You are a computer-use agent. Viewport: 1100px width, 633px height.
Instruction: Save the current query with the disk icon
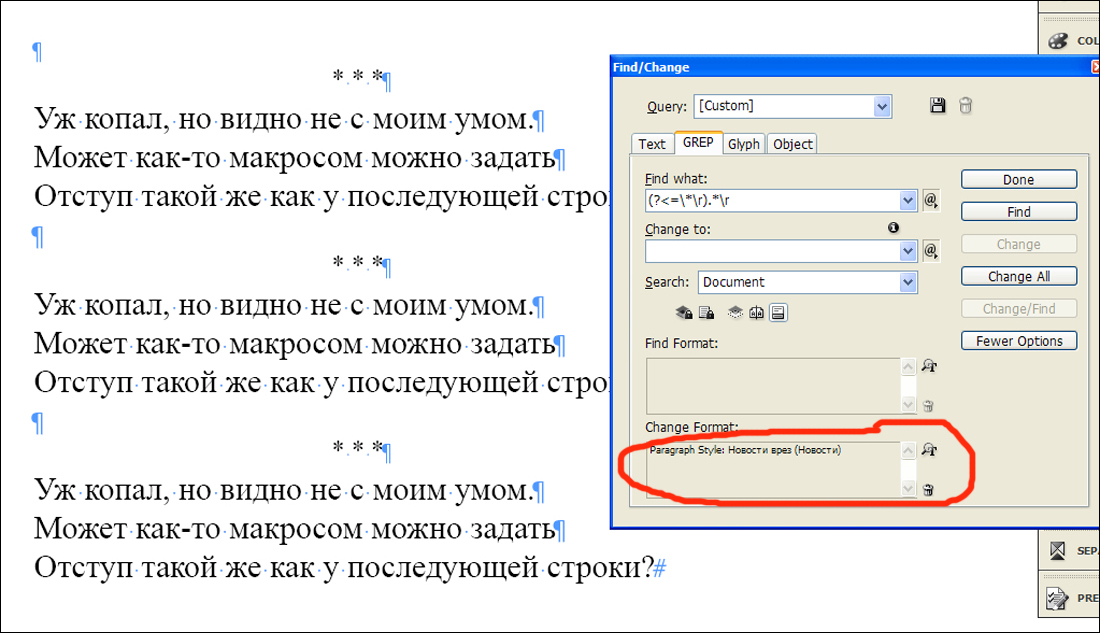(937, 106)
